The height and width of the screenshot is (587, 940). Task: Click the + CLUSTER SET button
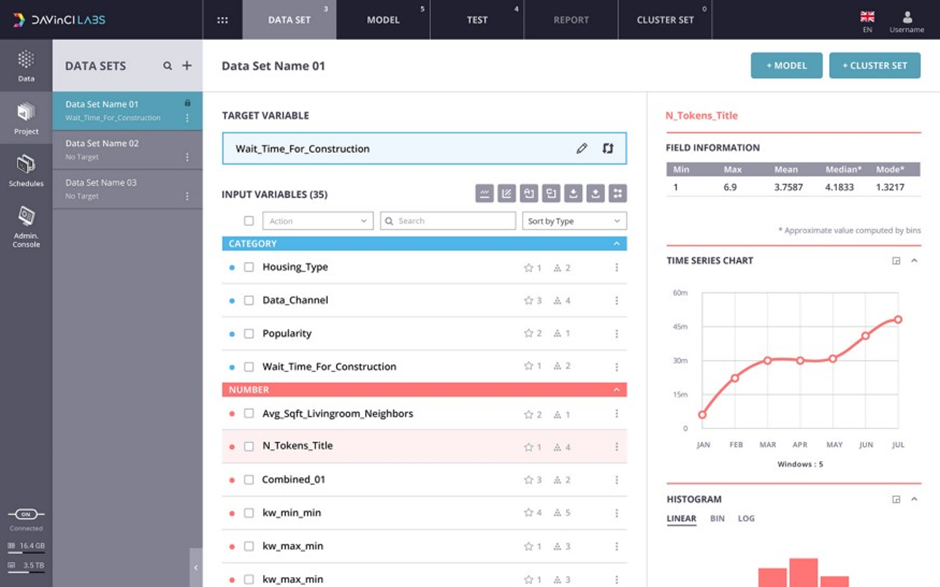(x=875, y=65)
